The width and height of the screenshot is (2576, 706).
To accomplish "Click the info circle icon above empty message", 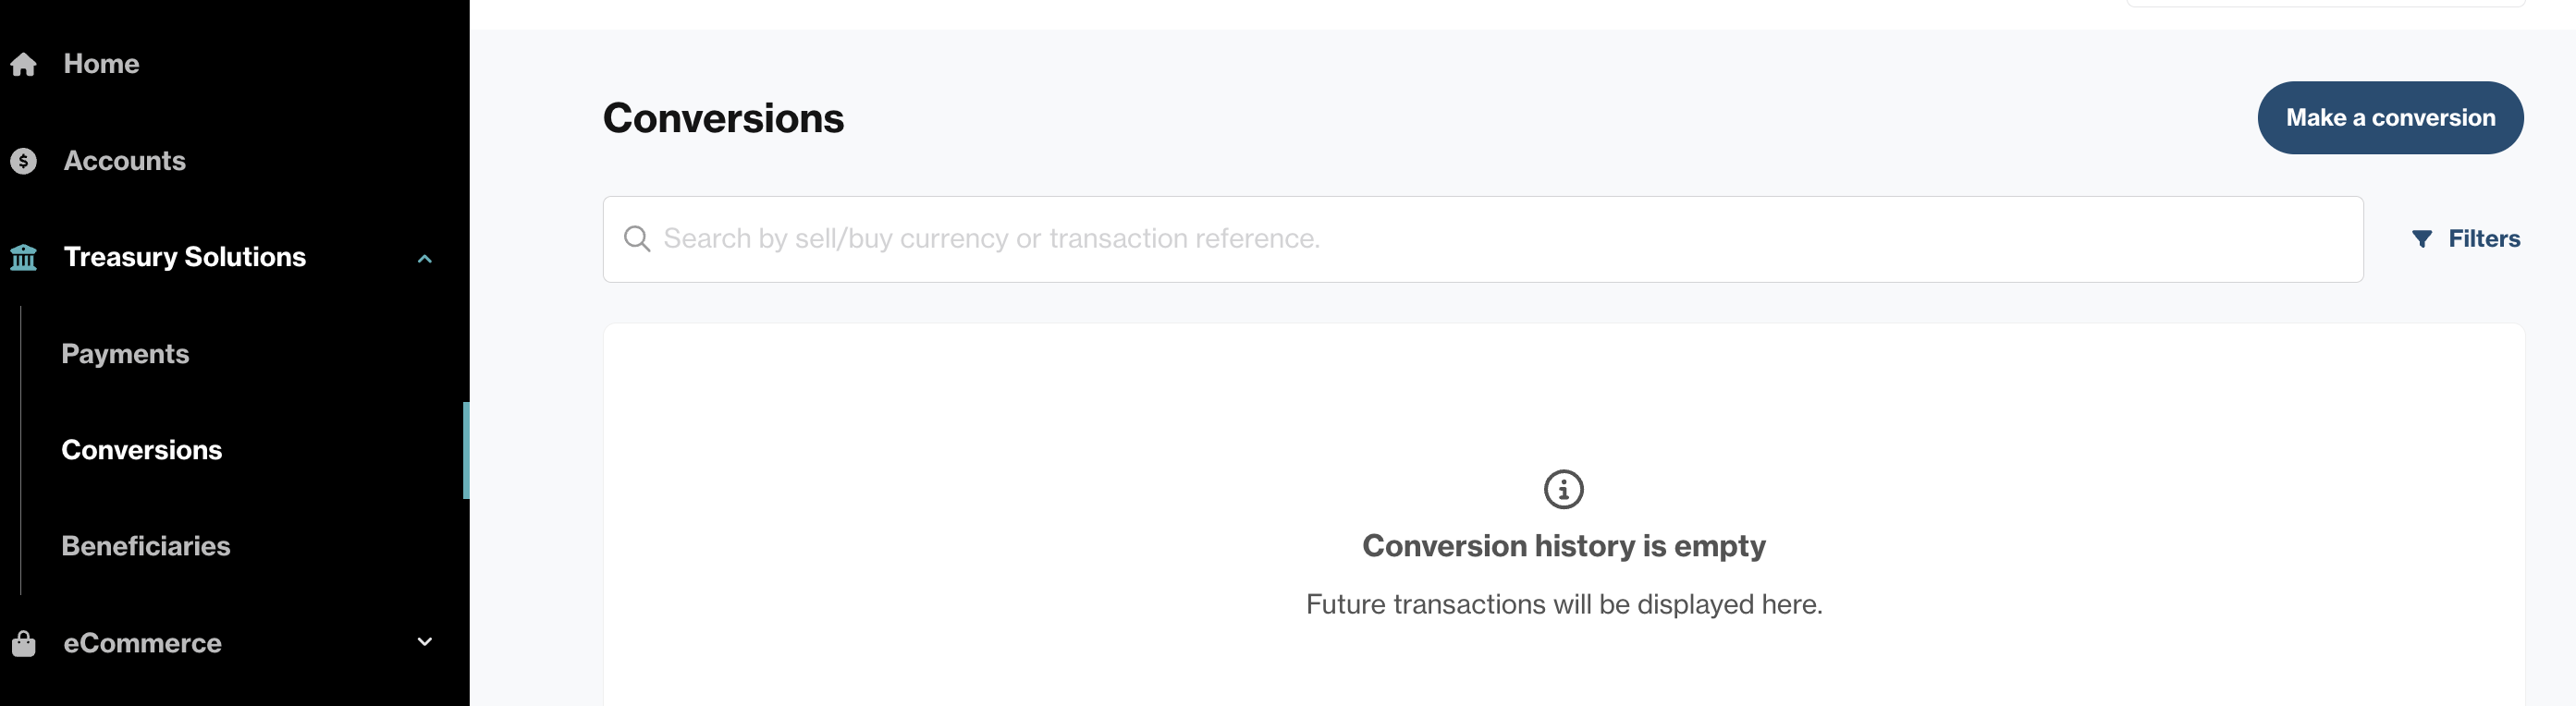I will tap(1563, 490).
